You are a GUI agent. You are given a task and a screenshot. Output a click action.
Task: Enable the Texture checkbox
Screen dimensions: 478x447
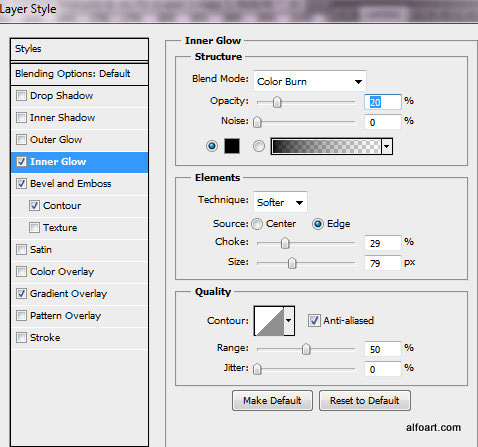(x=34, y=228)
